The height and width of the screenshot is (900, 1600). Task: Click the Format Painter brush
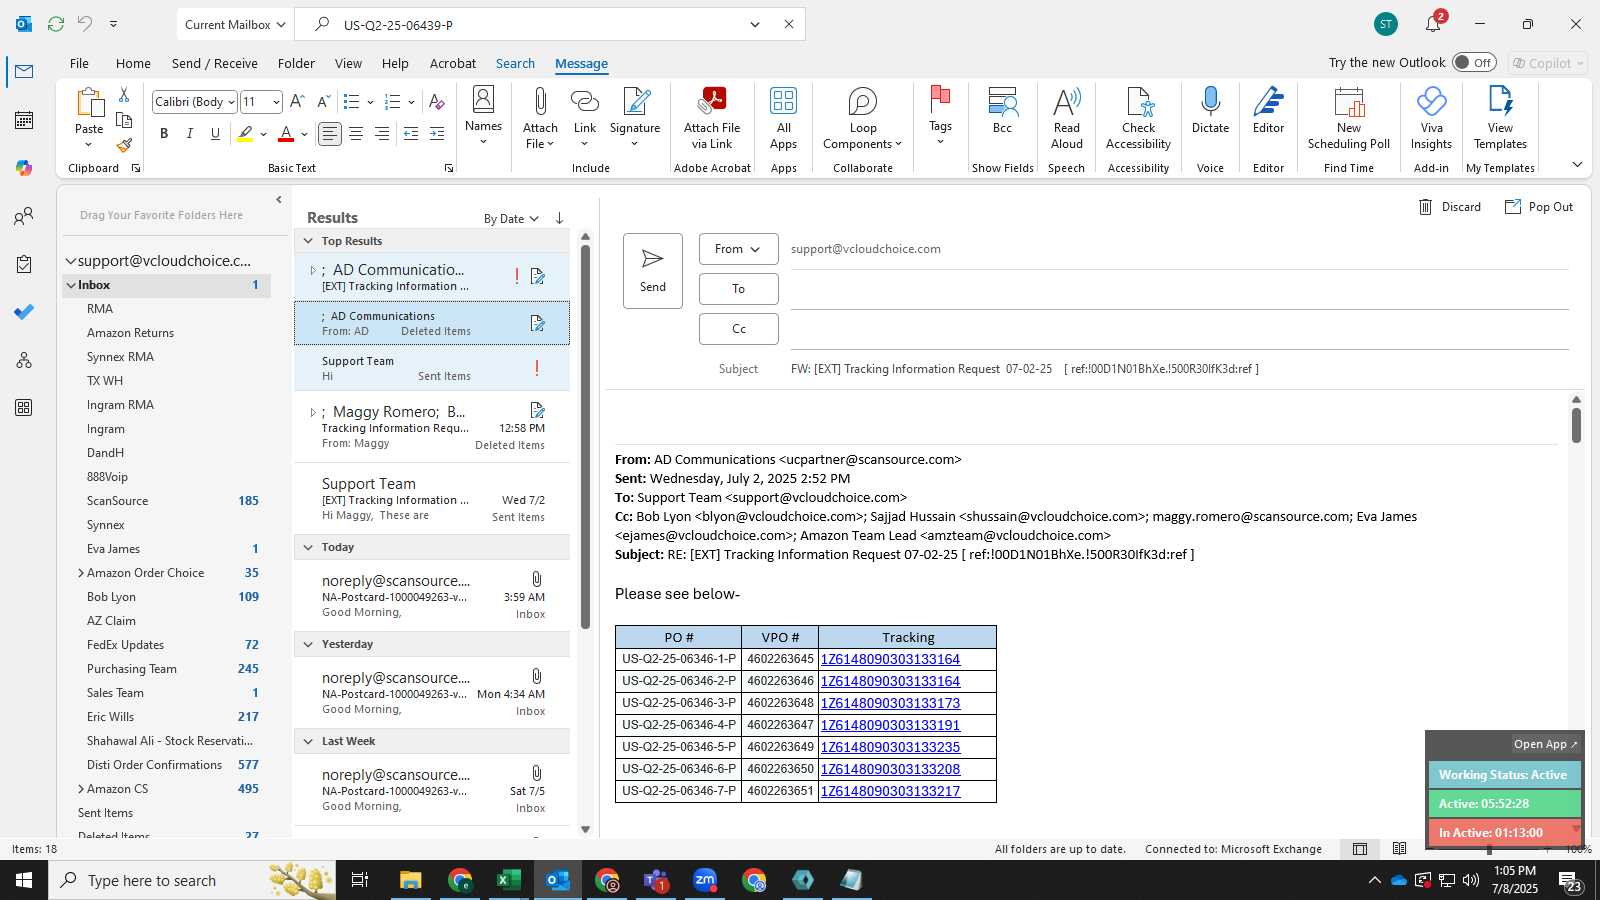(x=124, y=145)
